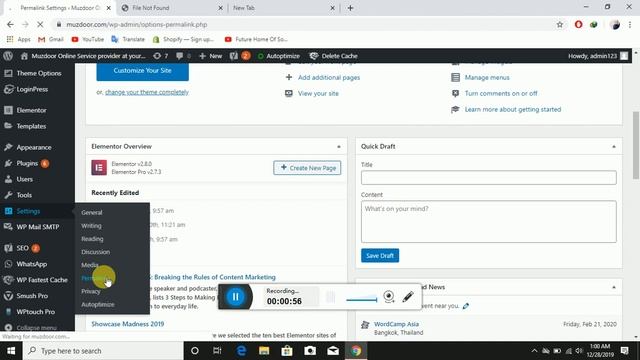Open Microsoft Edge from taskbar

tap(241, 351)
